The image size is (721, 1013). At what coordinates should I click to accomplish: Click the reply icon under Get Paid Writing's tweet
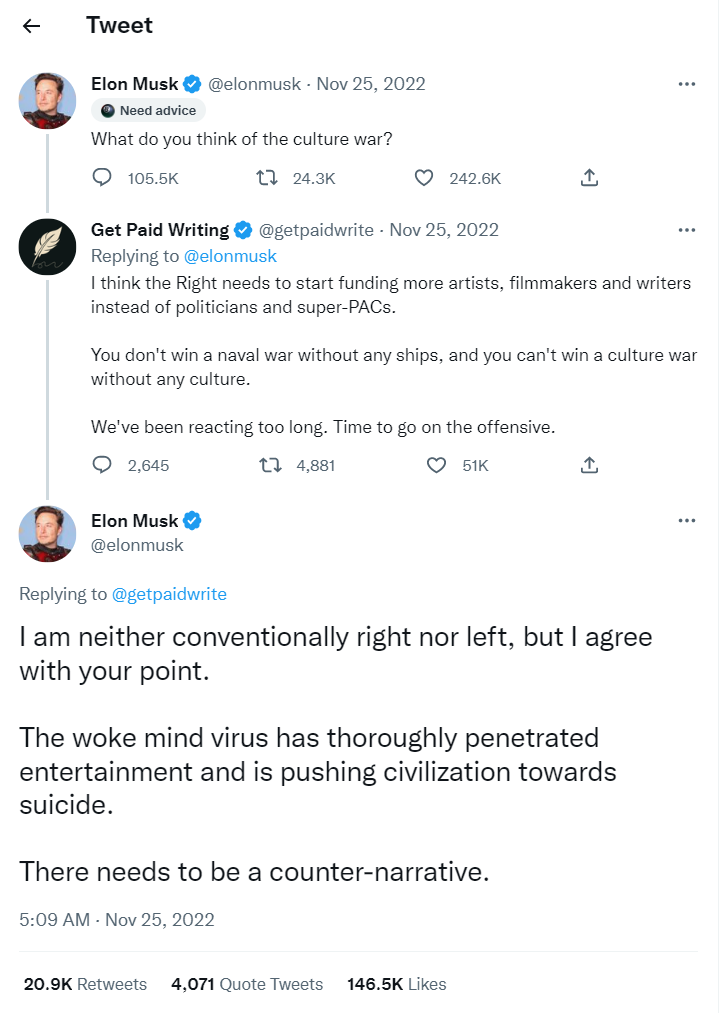[100, 465]
